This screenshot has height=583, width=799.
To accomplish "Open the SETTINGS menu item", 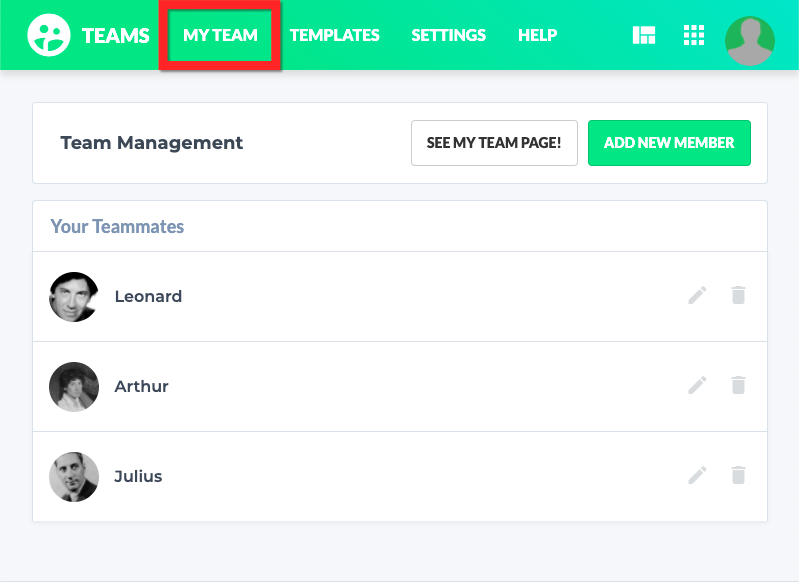I will click(448, 35).
